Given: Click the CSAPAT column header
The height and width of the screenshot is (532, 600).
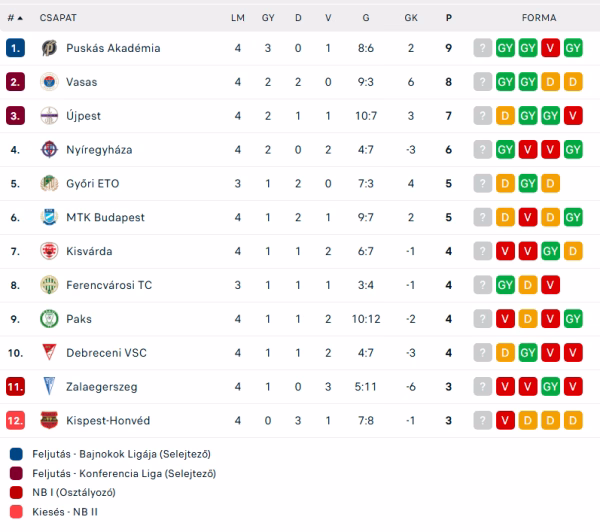Looking at the screenshot, I should [58, 18].
